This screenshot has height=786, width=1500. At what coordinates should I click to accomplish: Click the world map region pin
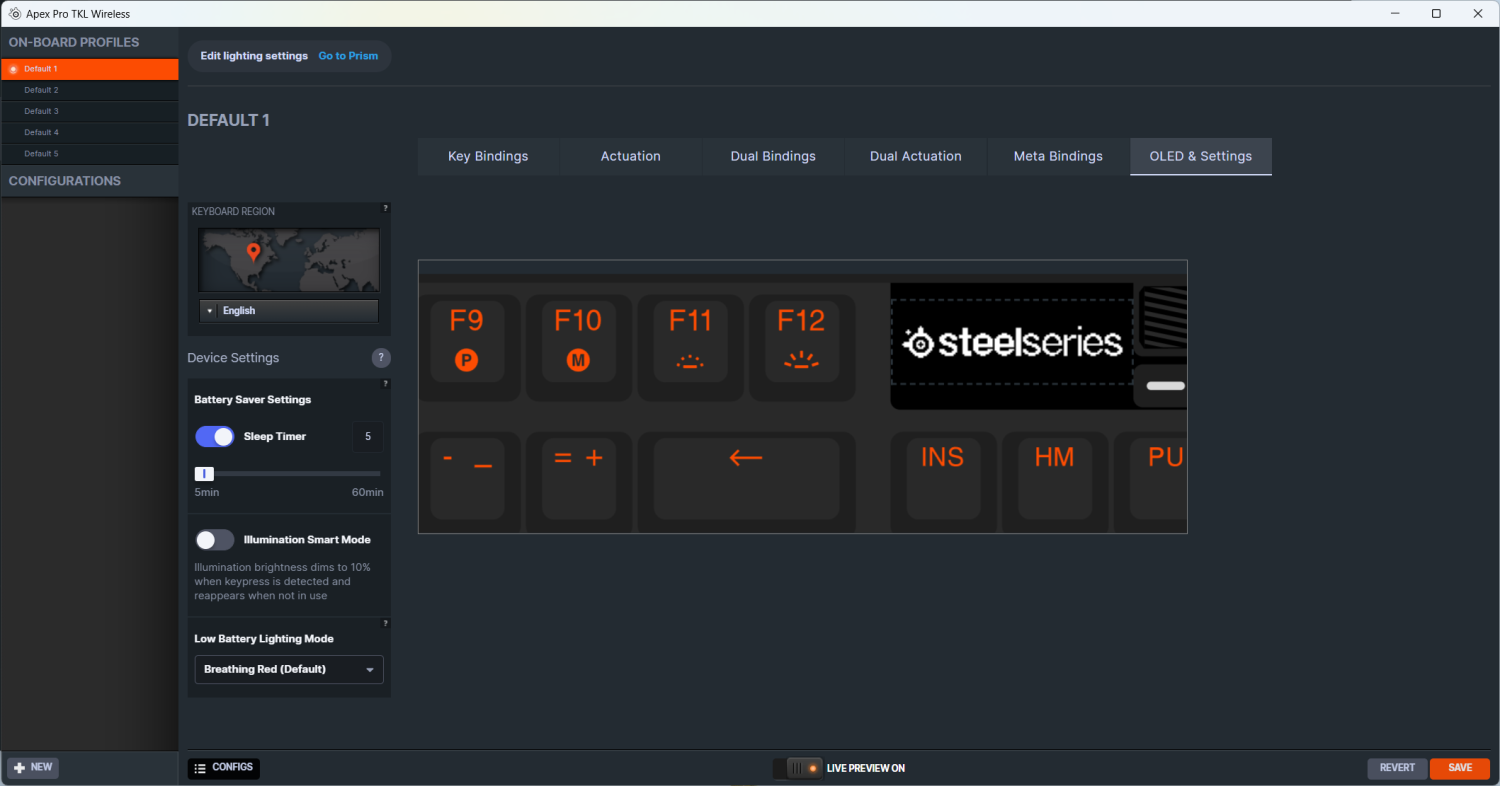pyautogui.click(x=253, y=252)
